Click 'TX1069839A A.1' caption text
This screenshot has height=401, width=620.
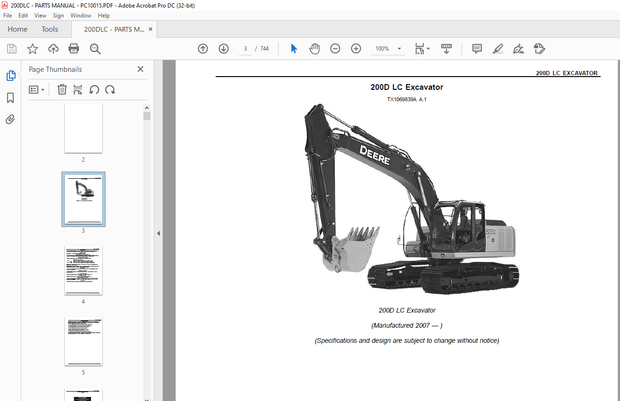coord(406,99)
